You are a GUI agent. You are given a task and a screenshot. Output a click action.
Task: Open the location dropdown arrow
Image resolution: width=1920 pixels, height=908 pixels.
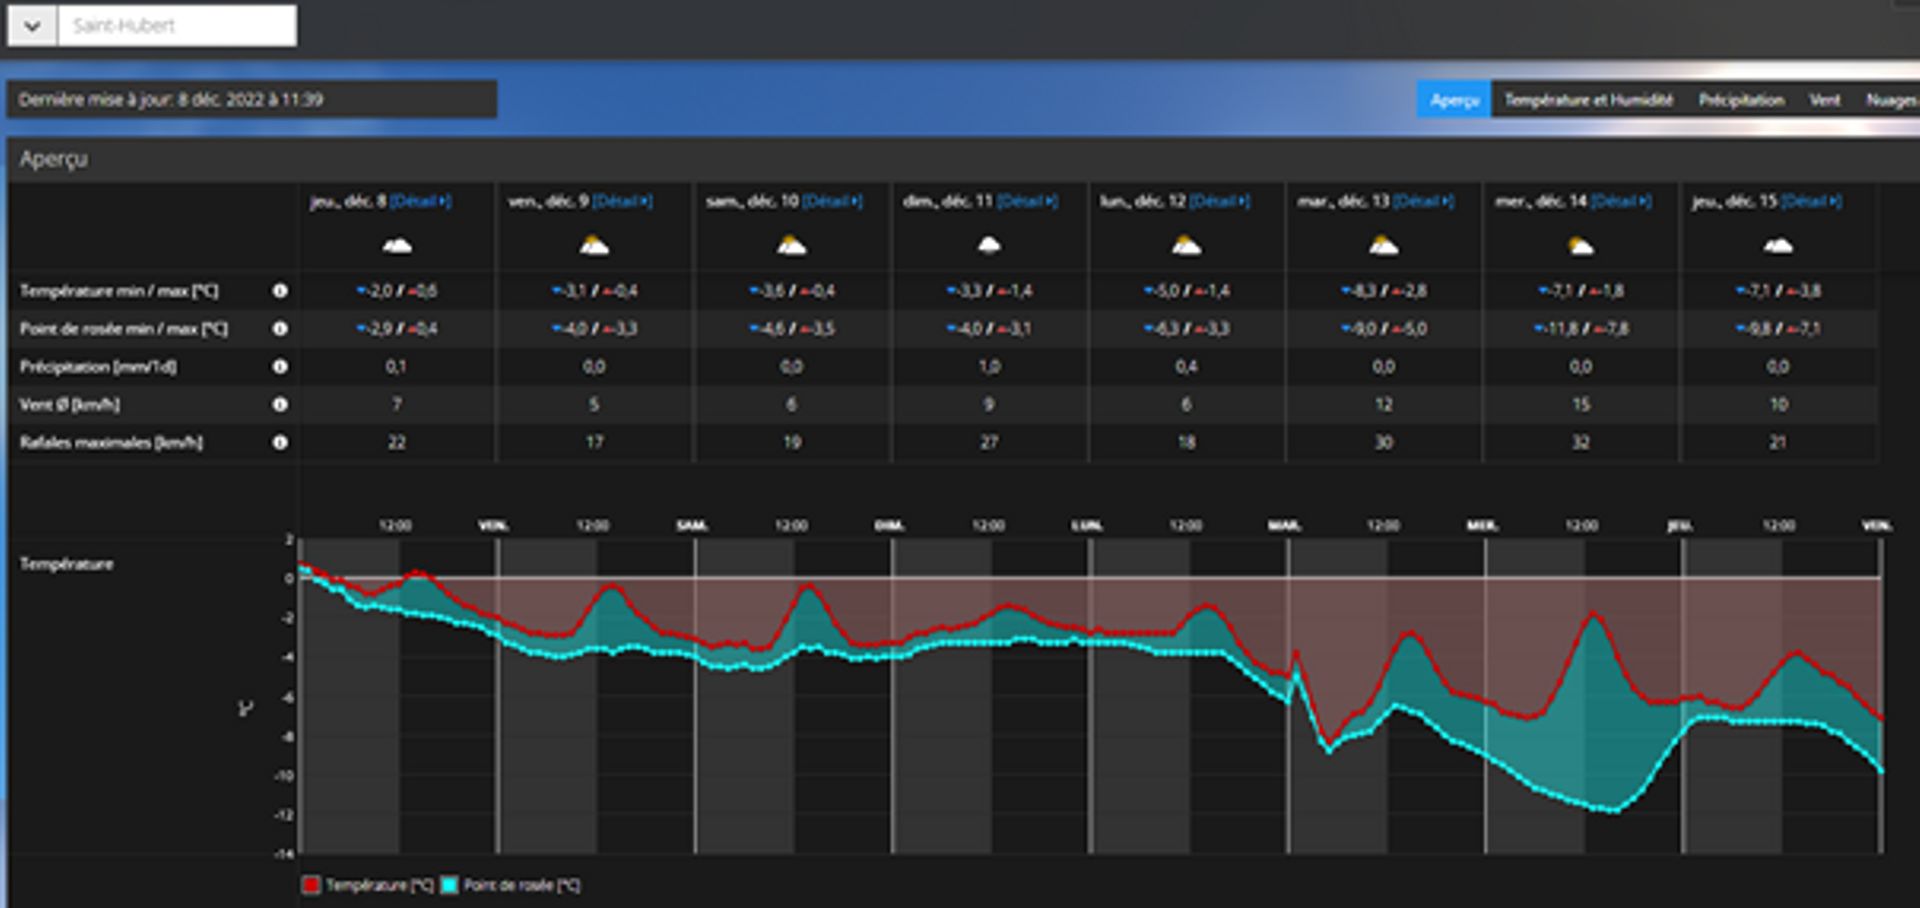click(32, 25)
